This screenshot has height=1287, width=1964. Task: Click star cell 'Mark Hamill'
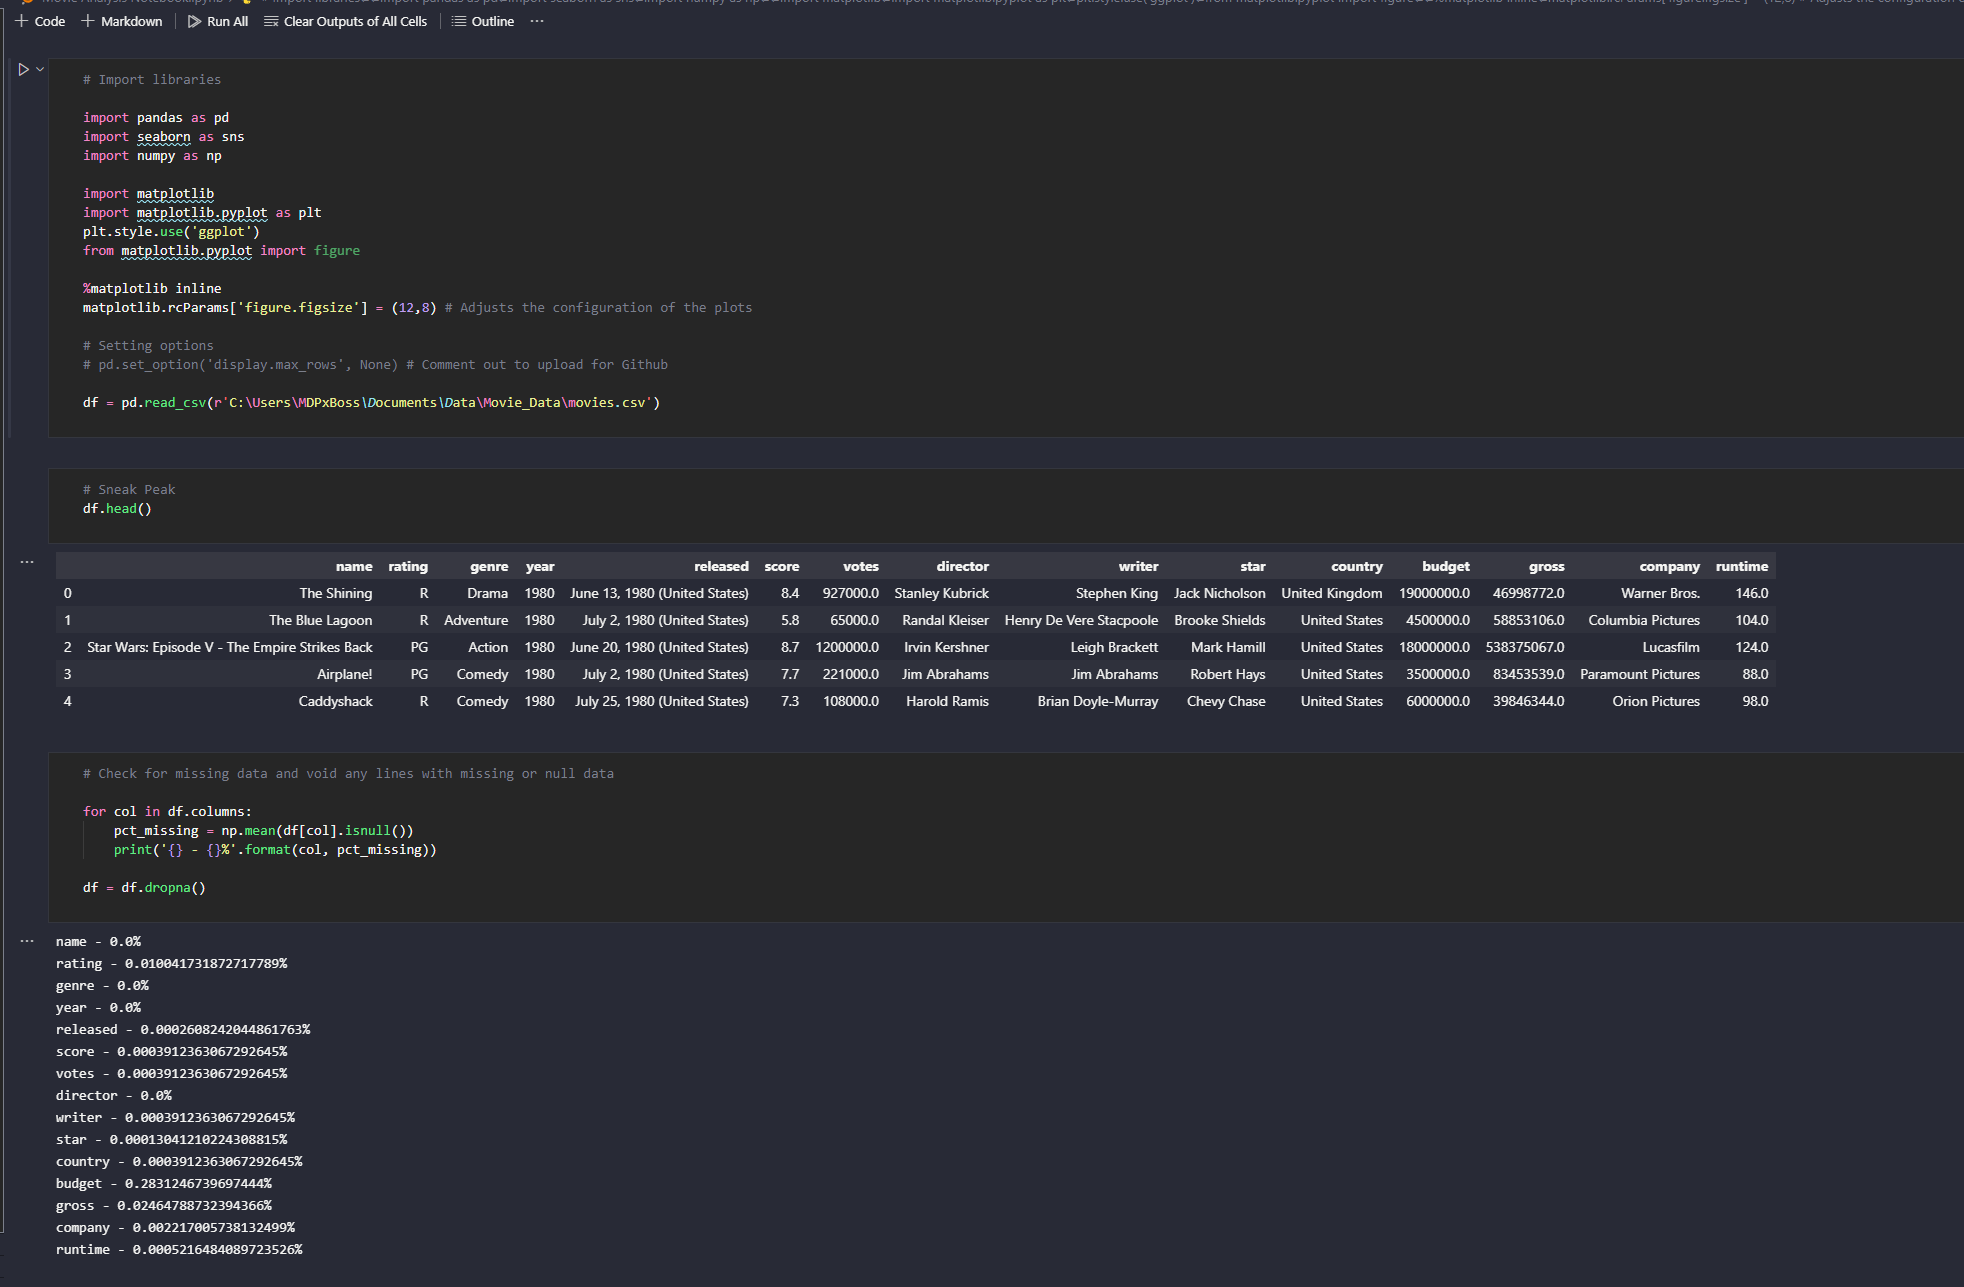(1229, 647)
